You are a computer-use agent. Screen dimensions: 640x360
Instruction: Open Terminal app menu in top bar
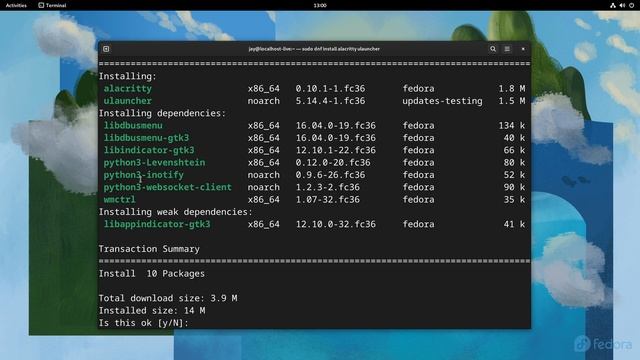click(52, 5)
